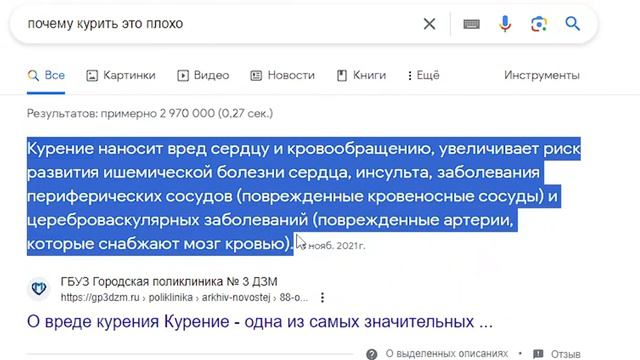The height and width of the screenshot is (360, 640).
Task: Open the on-screen keyboard icon
Action: 471,24
